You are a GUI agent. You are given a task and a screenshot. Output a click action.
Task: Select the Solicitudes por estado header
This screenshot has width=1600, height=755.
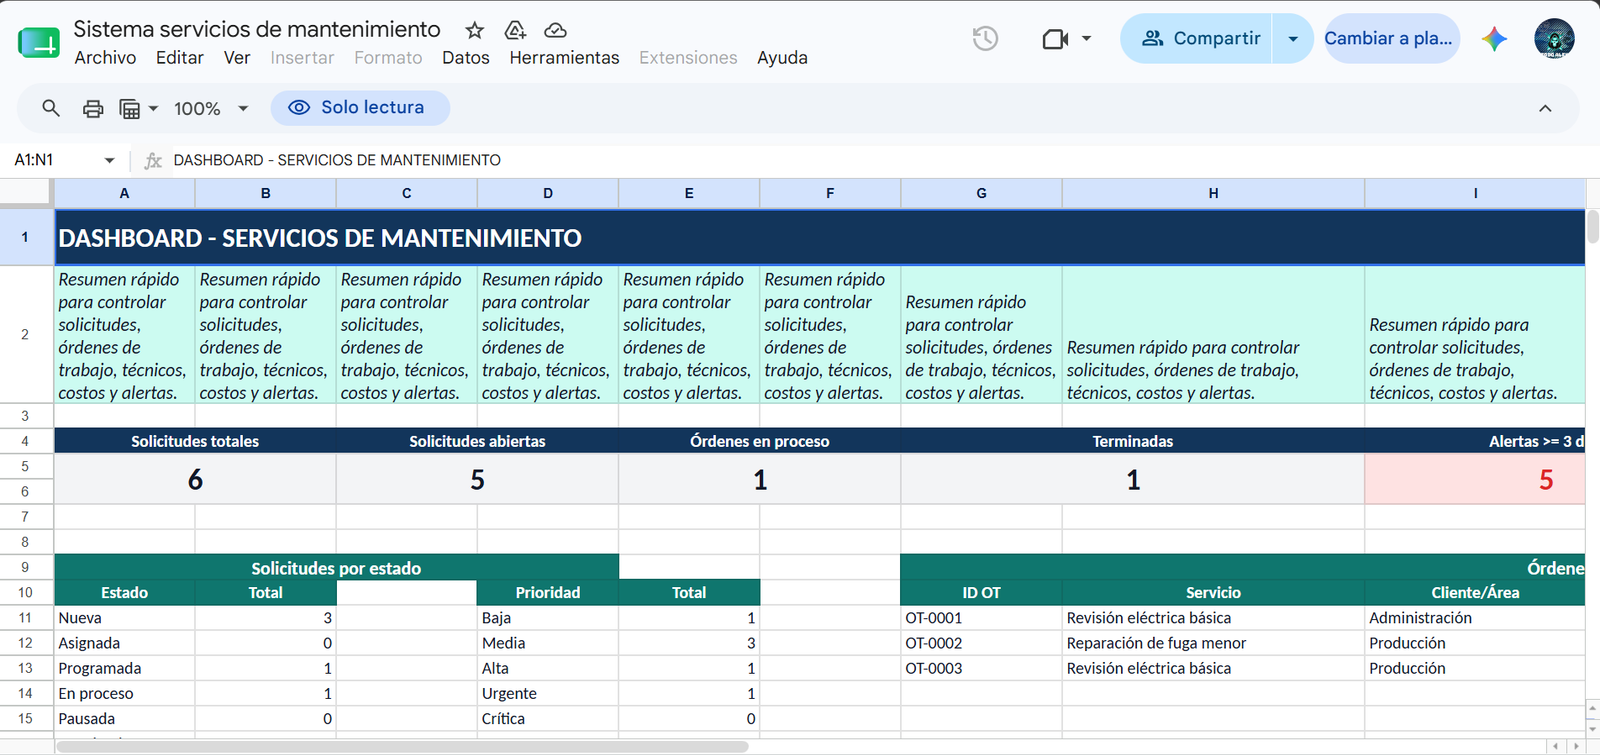point(336,568)
